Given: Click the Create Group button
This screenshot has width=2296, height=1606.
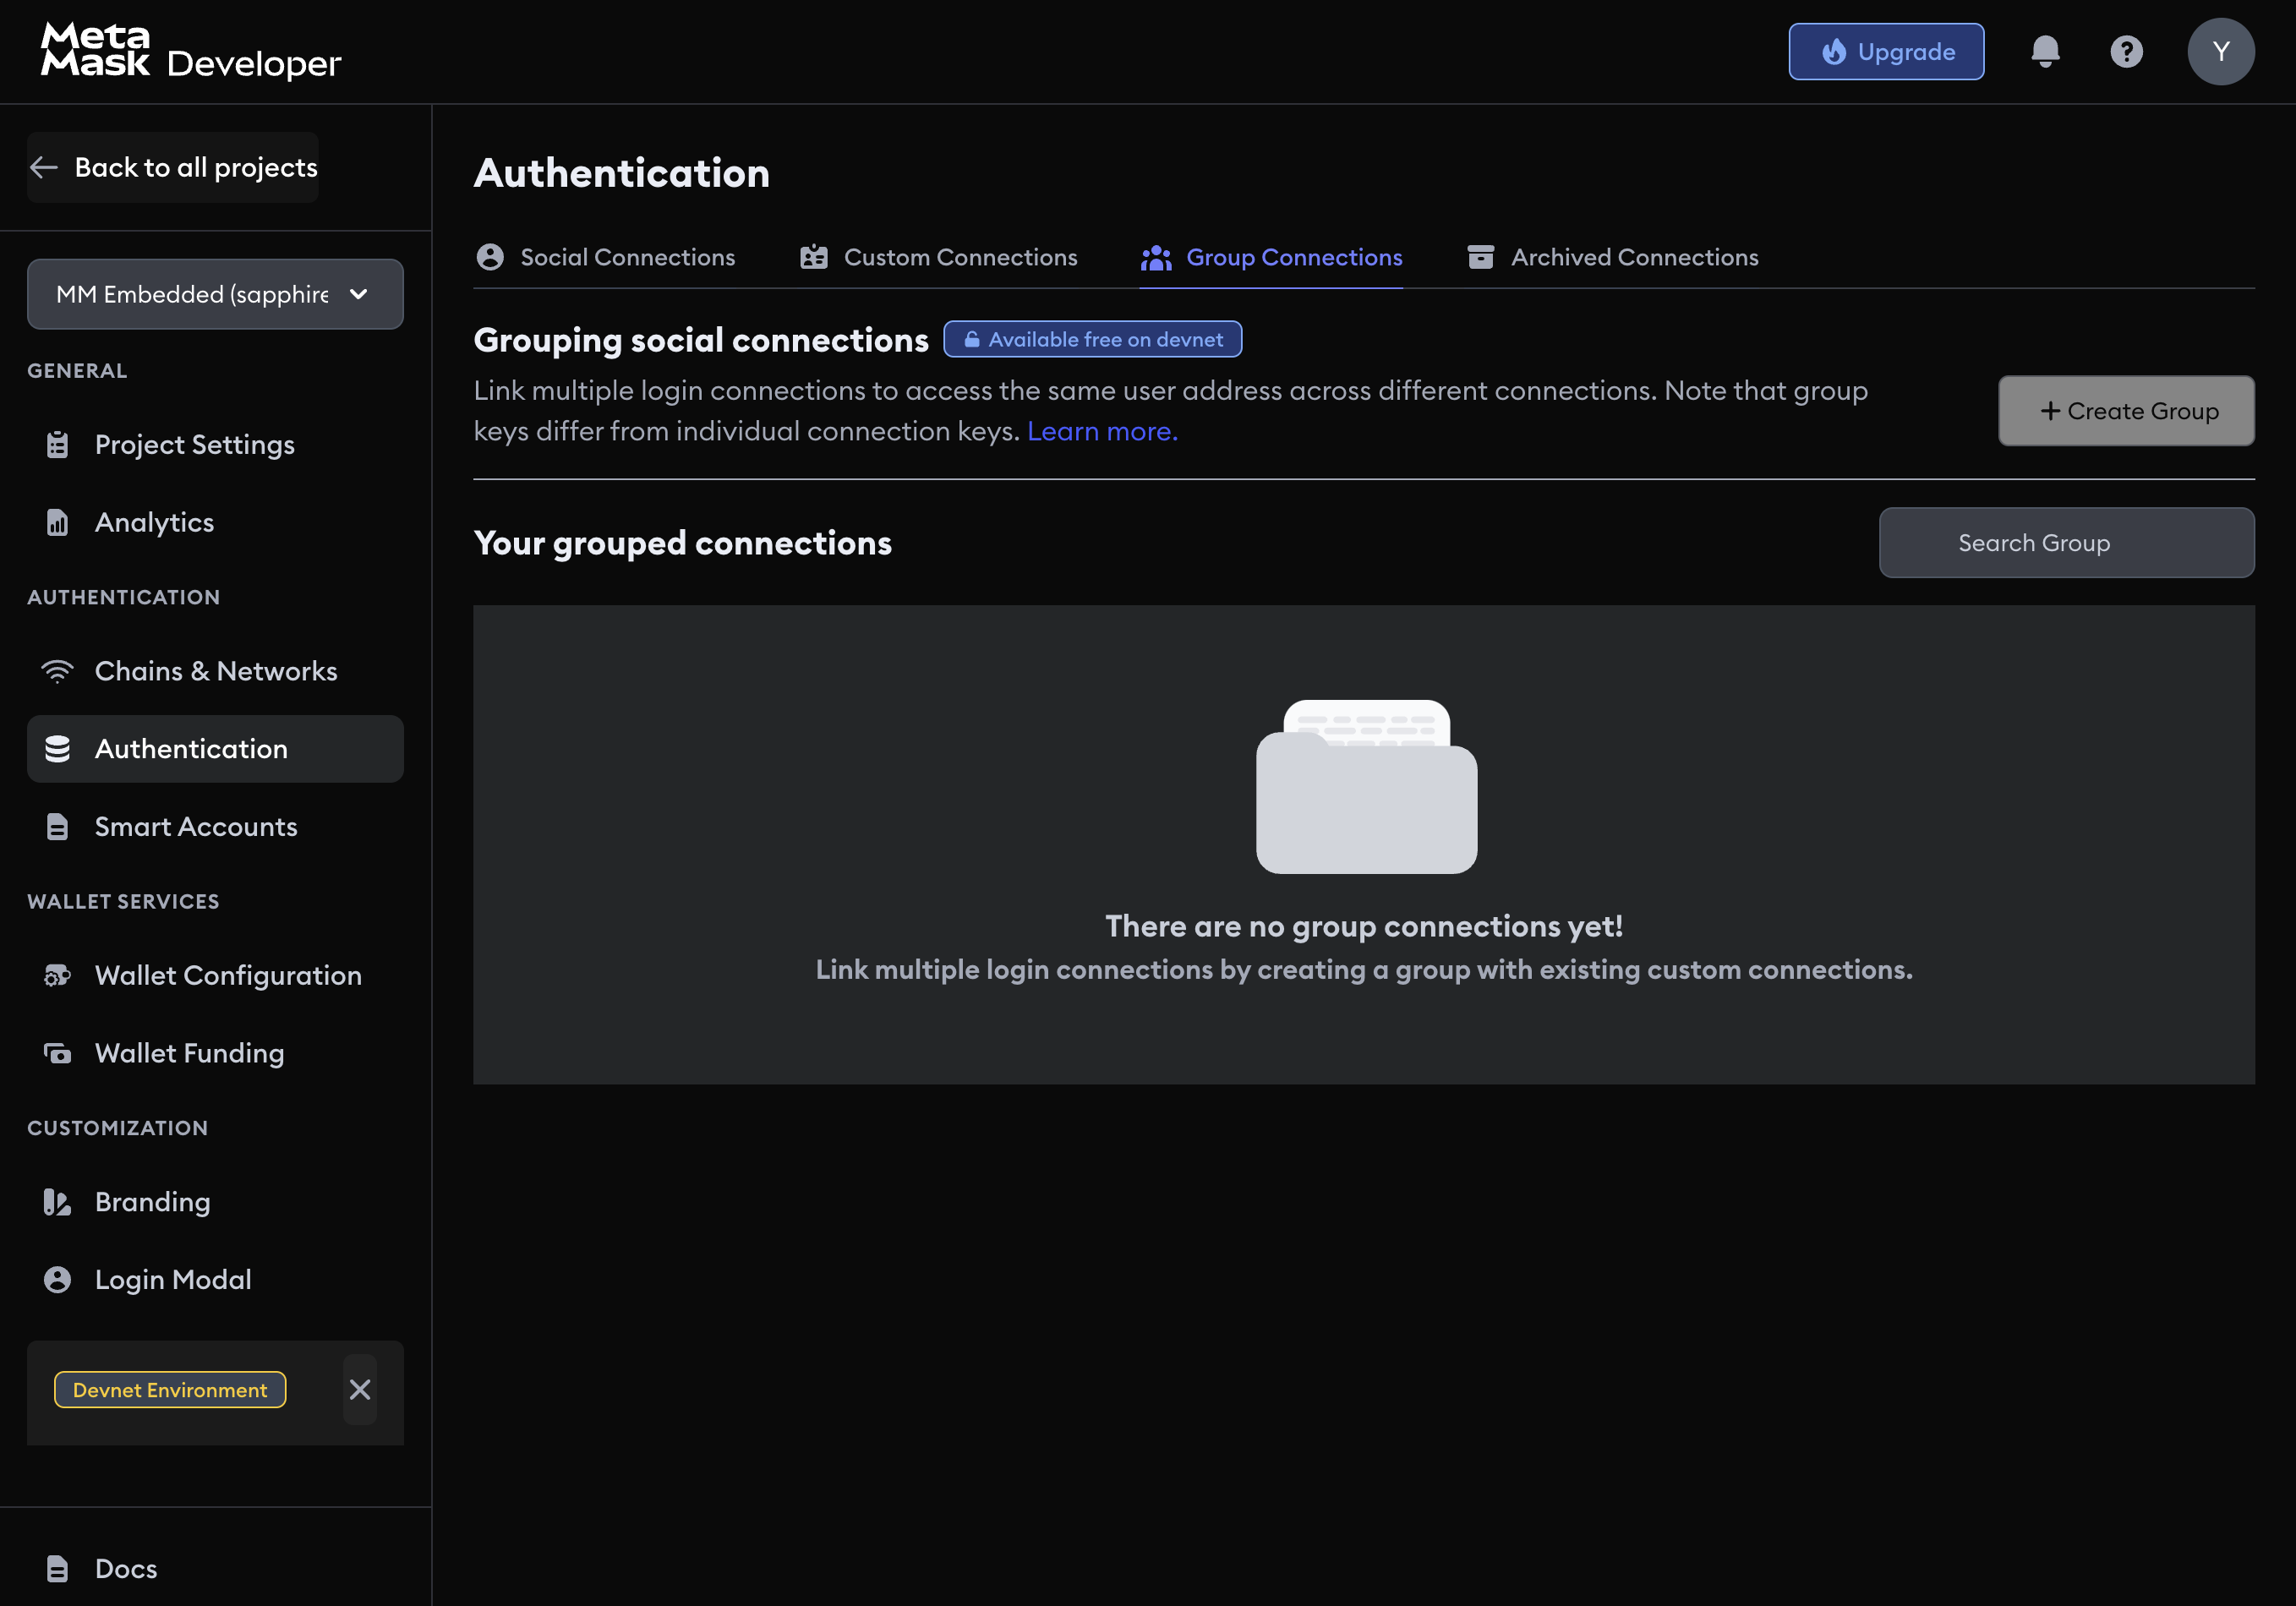Looking at the screenshot, I should pyautogui.click(x=2126, y=411).
